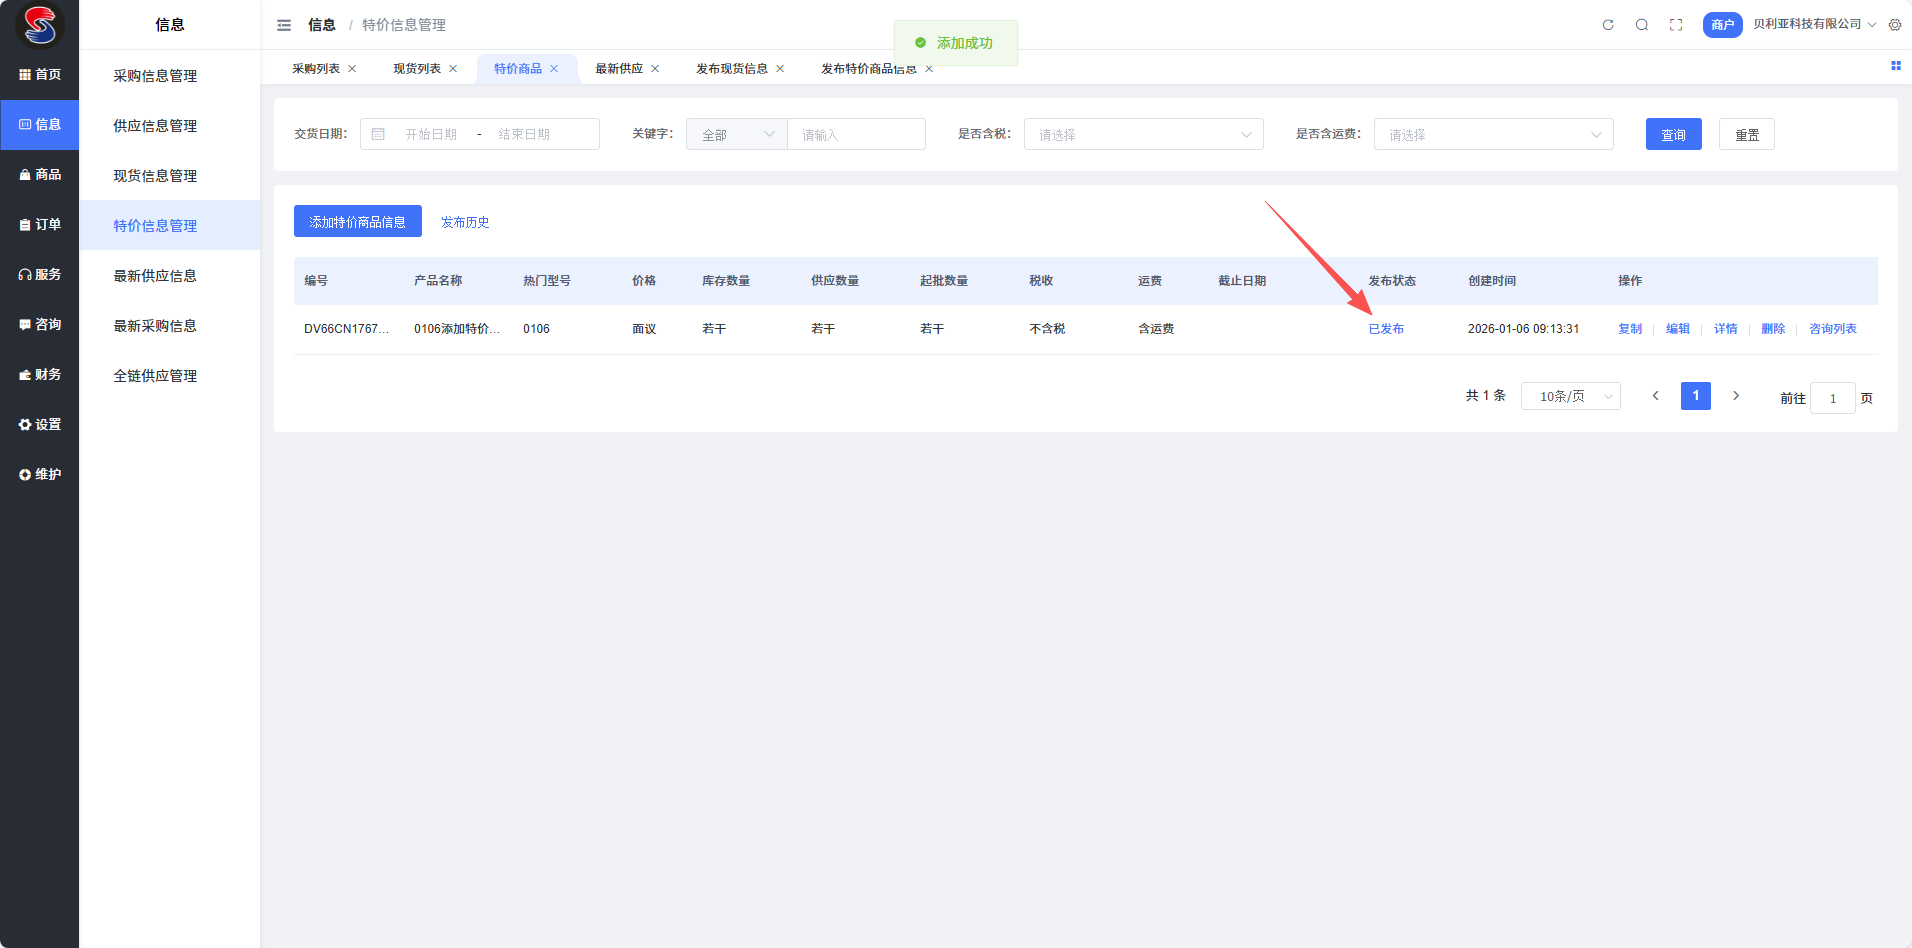Click the calendar icon in date range field
Viewport: 1912px width, 948px height.
tap(378, 134)
